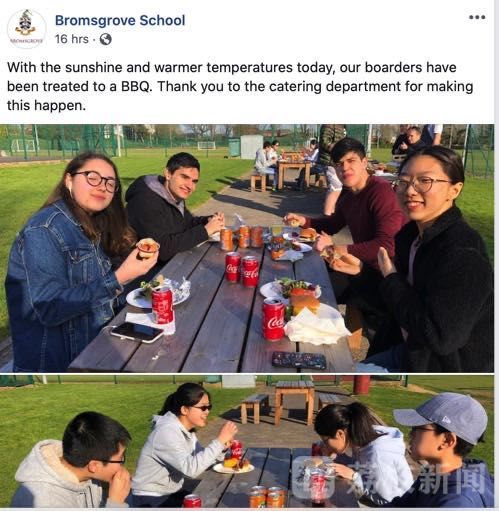
Task: Open Bromsgrove School profile picture
Action: [x=26, y=29]
